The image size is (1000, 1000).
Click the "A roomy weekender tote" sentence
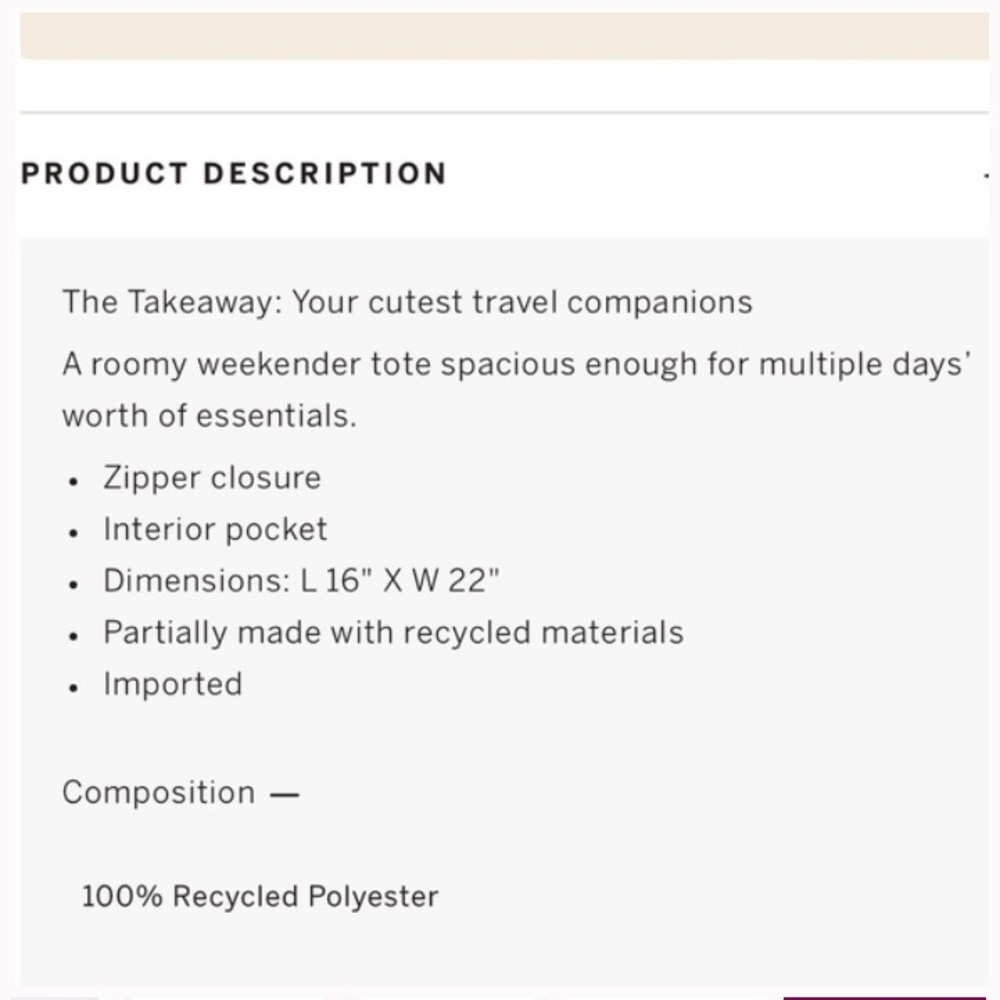pos(517,364)
